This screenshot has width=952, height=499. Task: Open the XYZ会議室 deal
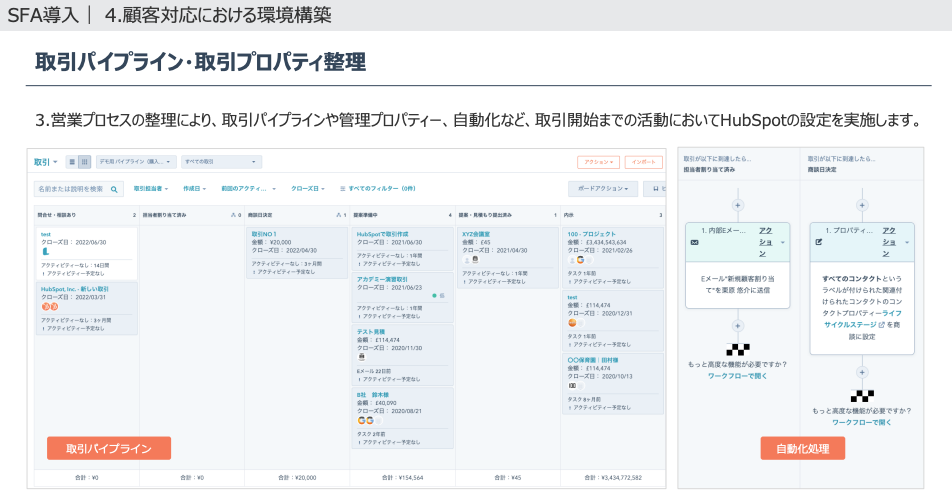point(476,234)
